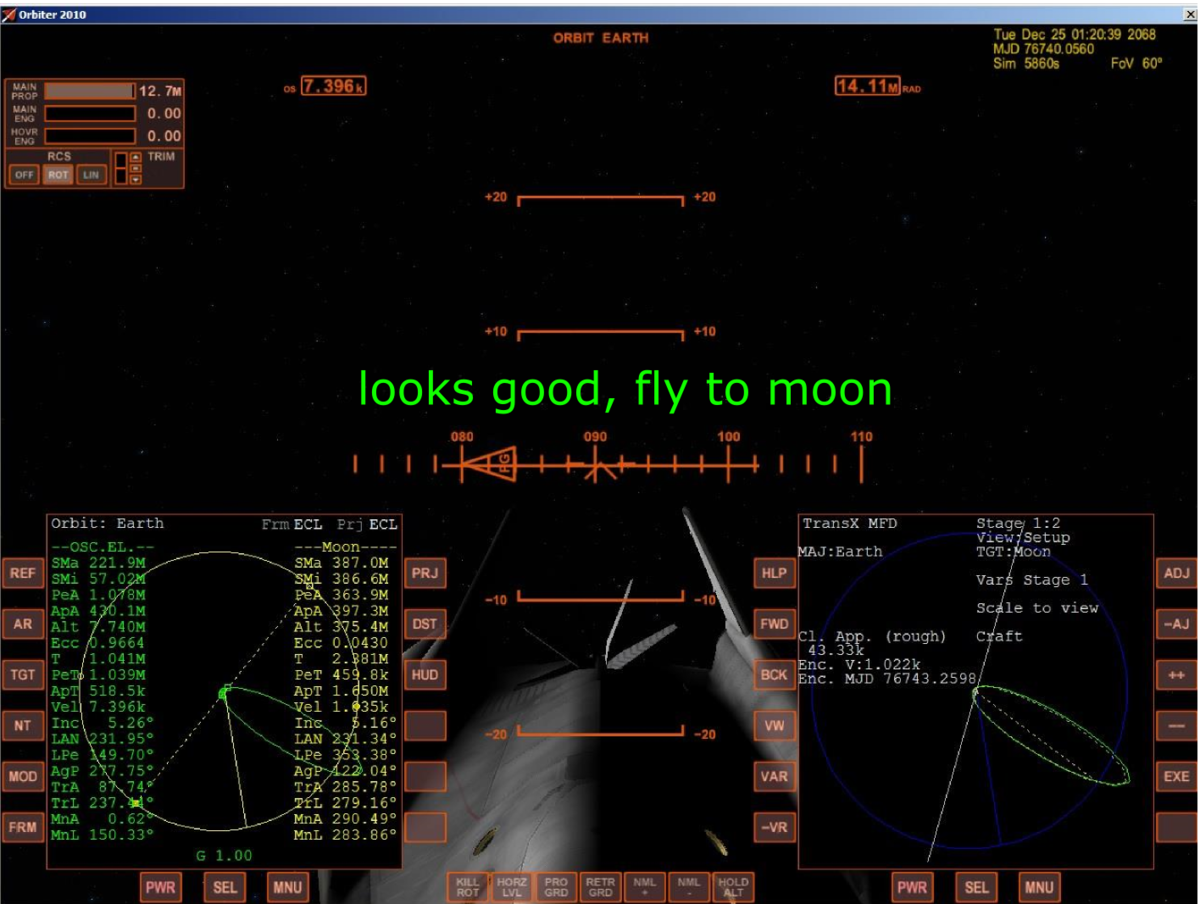Click the Orbit: Earth MFD title
Image resolution: width=1200 pixels, height=904 pixels.
[x=108, y=523]
